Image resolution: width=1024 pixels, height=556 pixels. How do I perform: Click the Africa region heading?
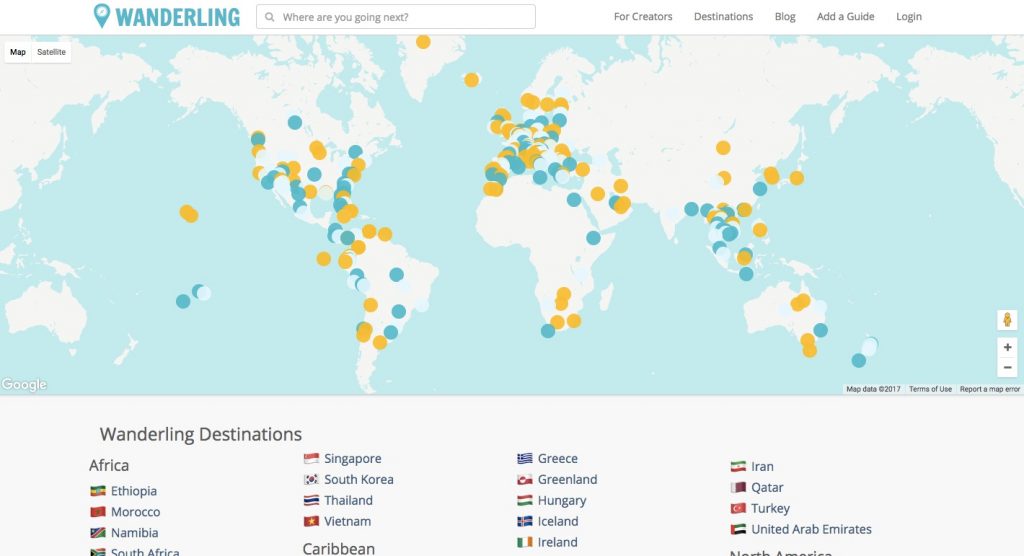click(109, 465)
